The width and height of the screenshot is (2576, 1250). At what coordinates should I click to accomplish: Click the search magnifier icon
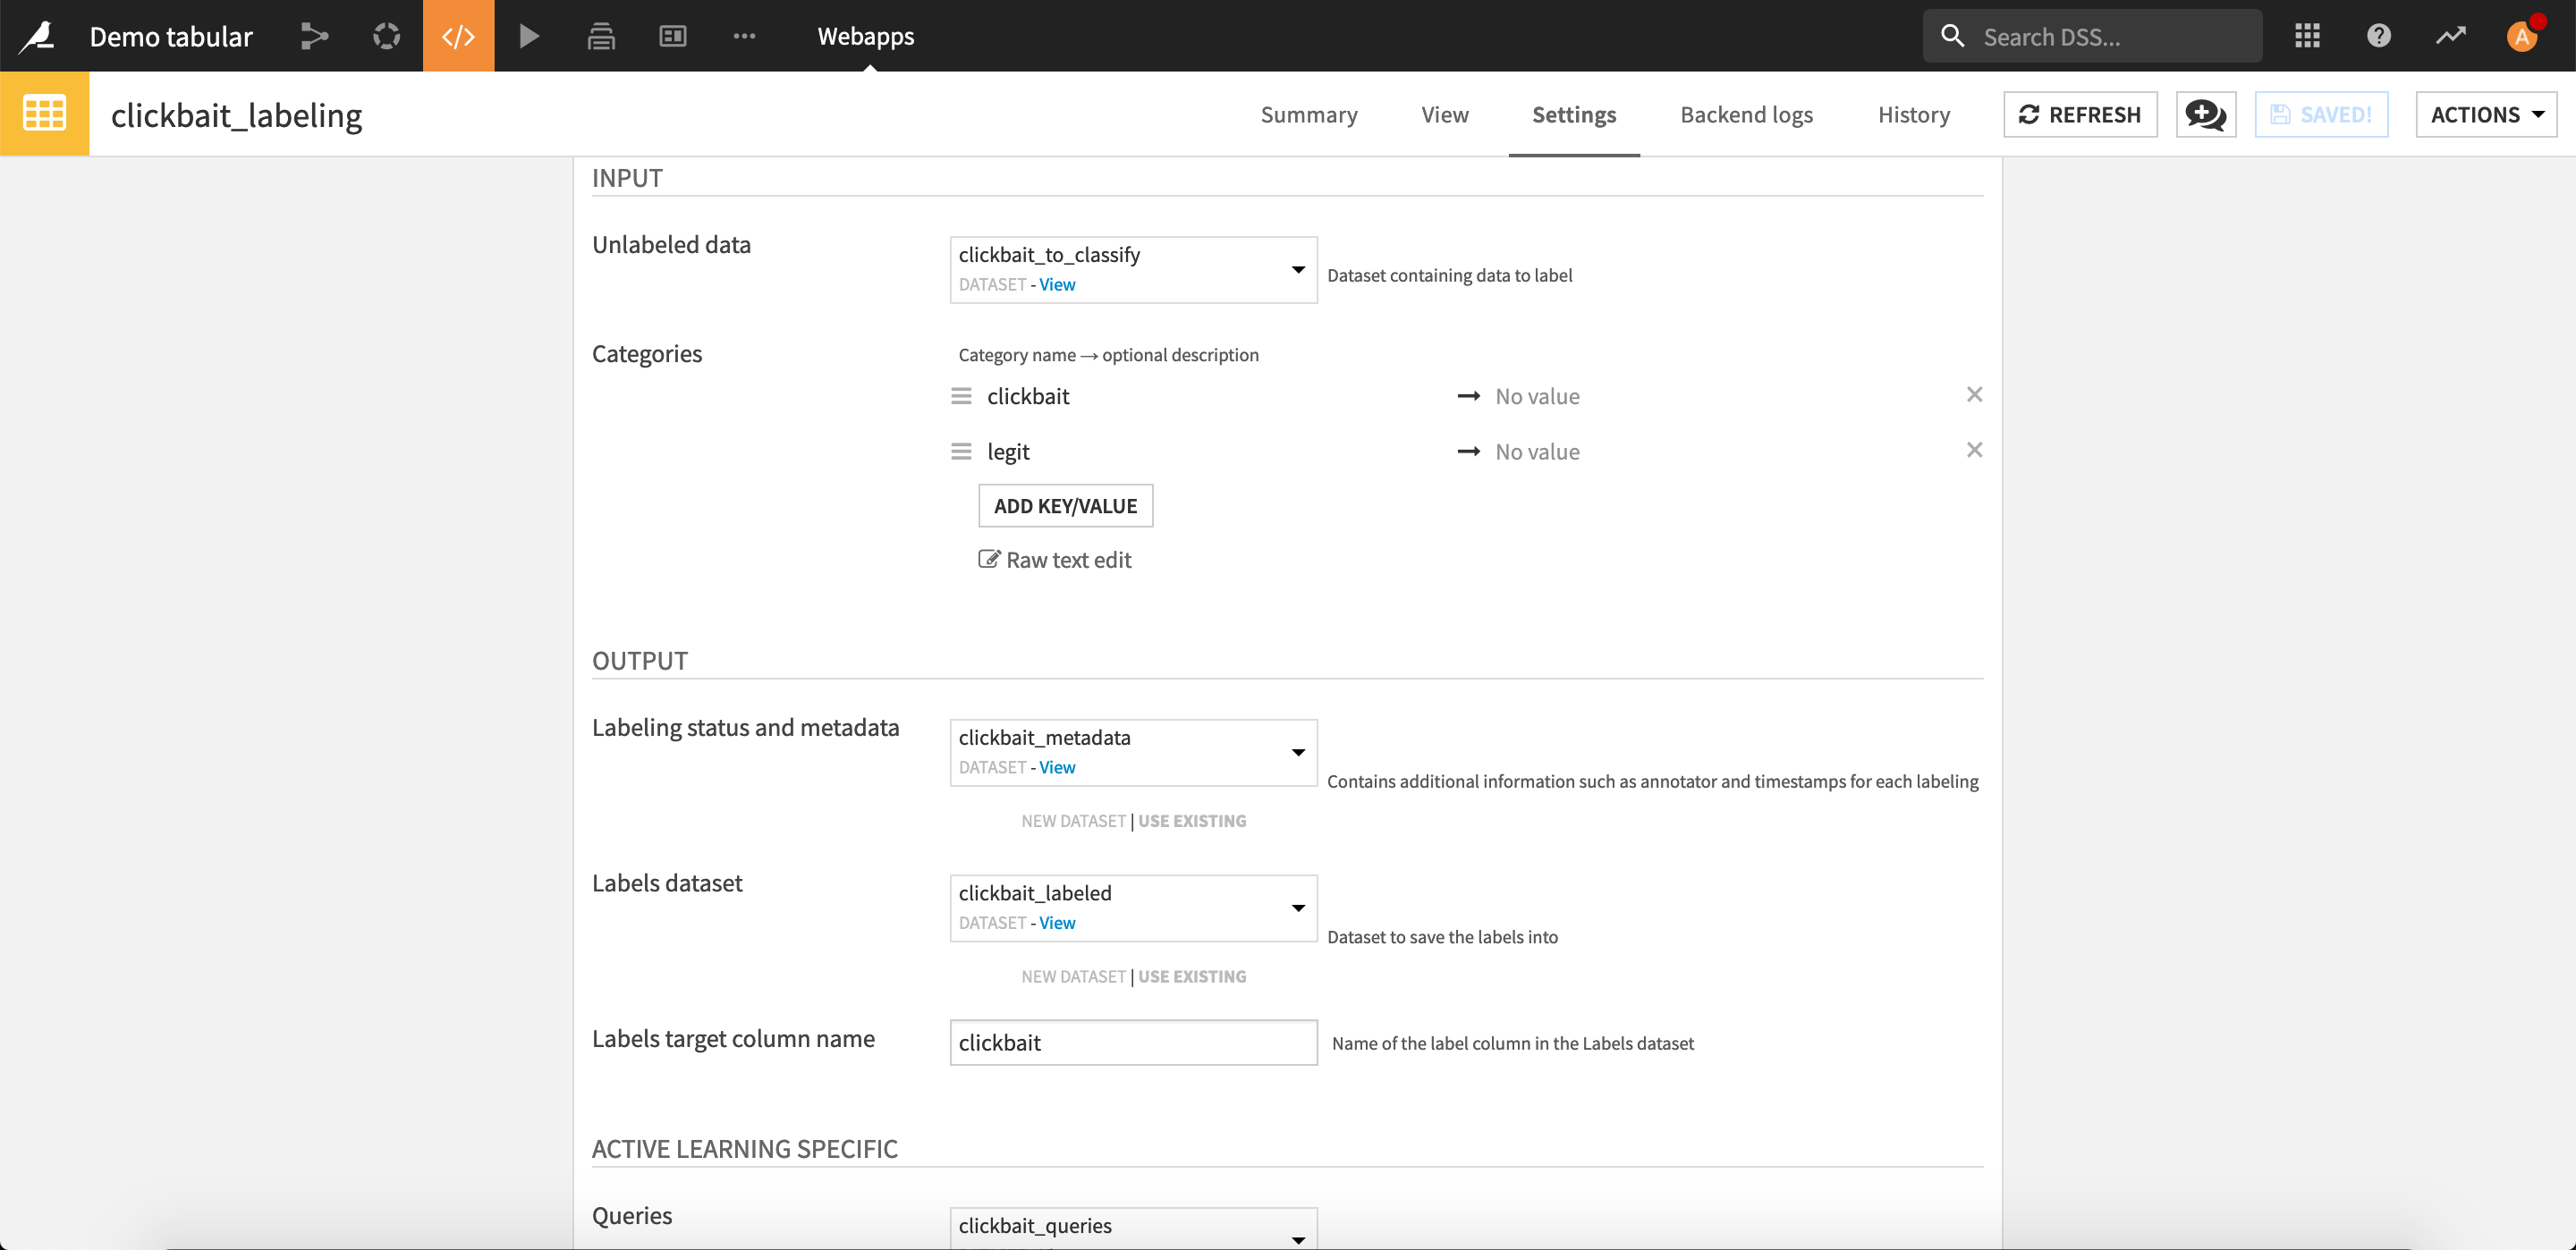tap(1952, 36)
